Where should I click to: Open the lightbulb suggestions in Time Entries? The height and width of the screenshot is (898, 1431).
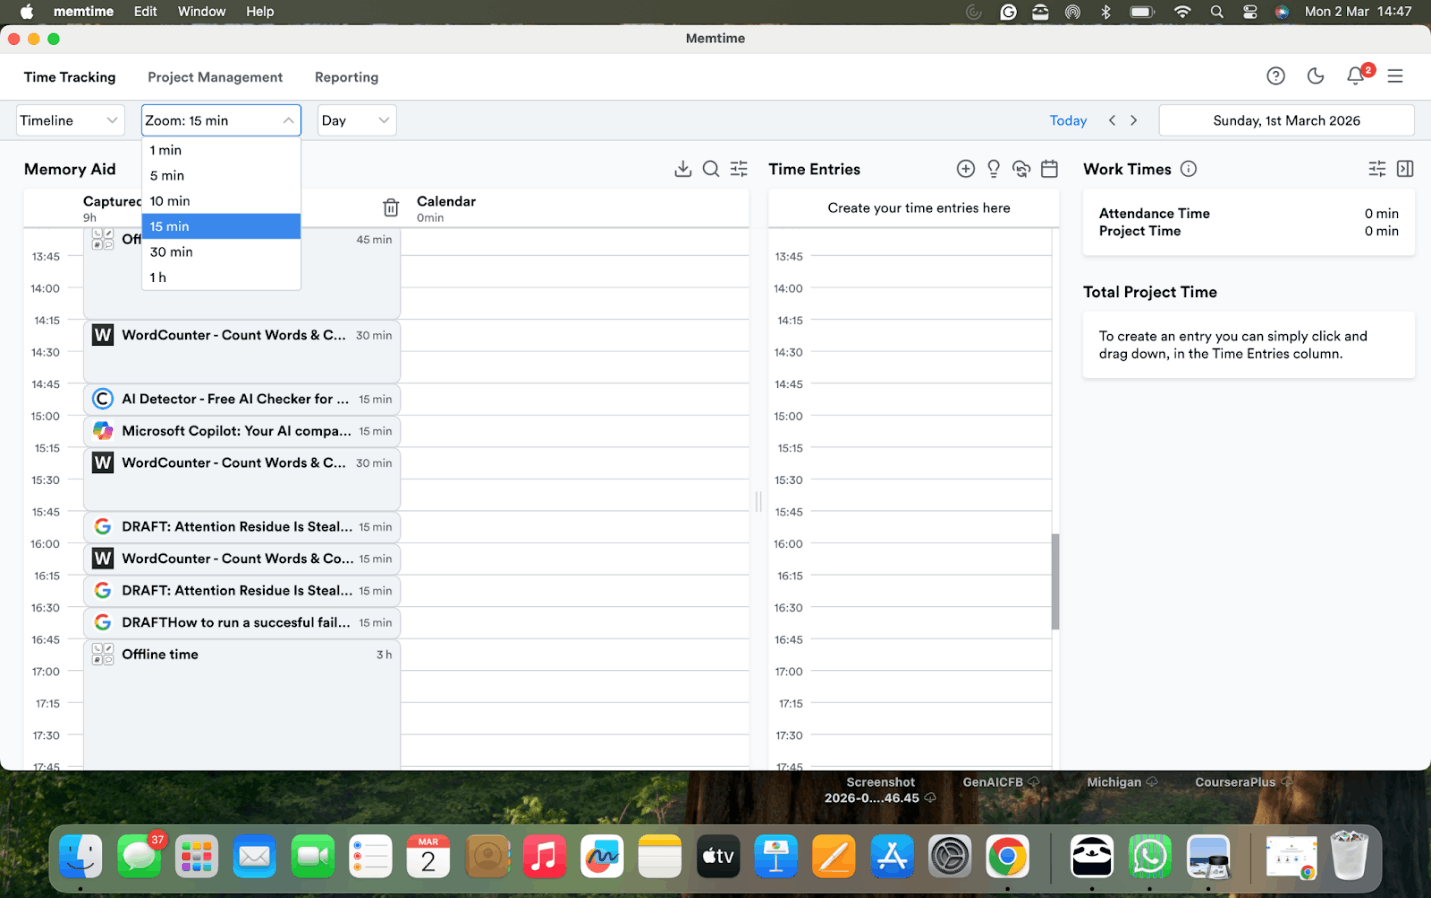993,169
